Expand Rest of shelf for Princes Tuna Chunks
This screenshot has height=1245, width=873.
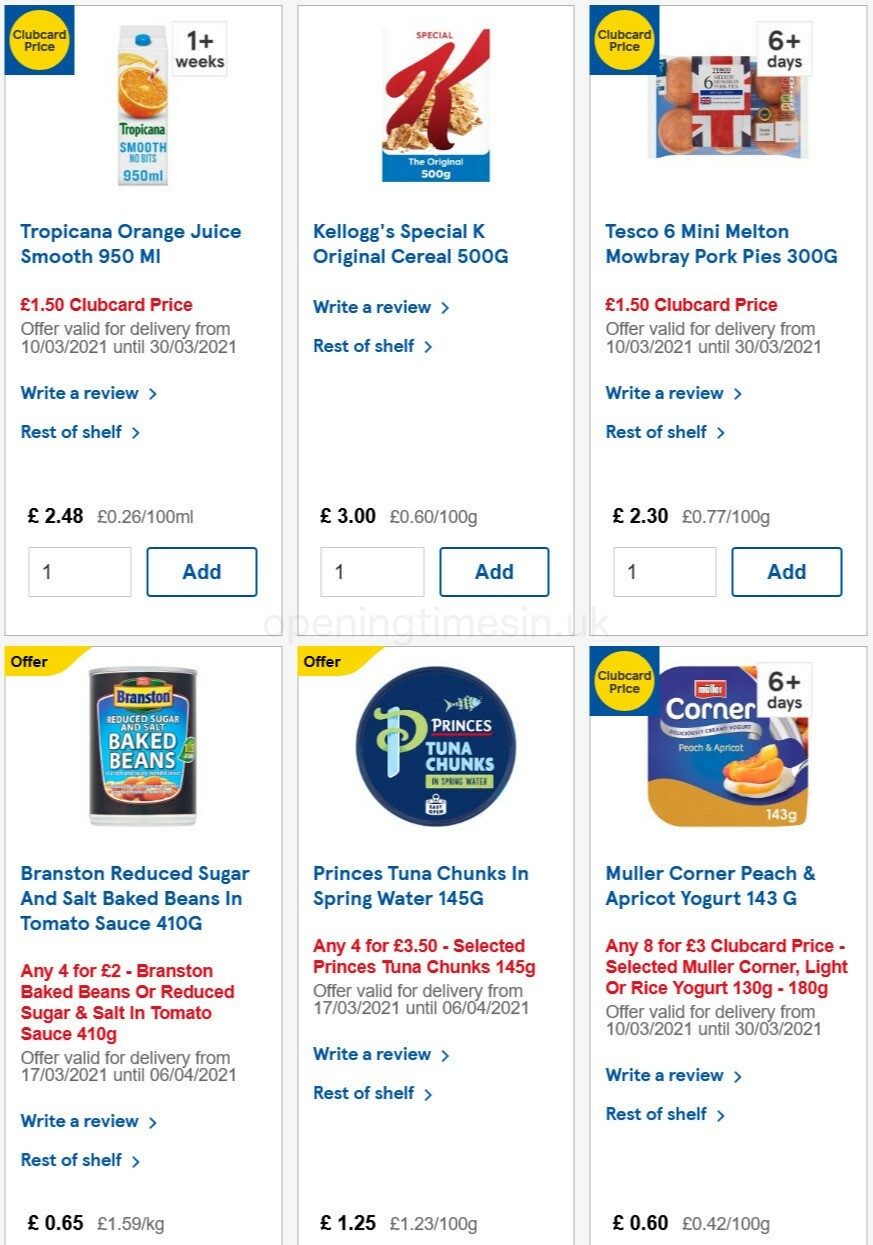[x=365, y=1093]
